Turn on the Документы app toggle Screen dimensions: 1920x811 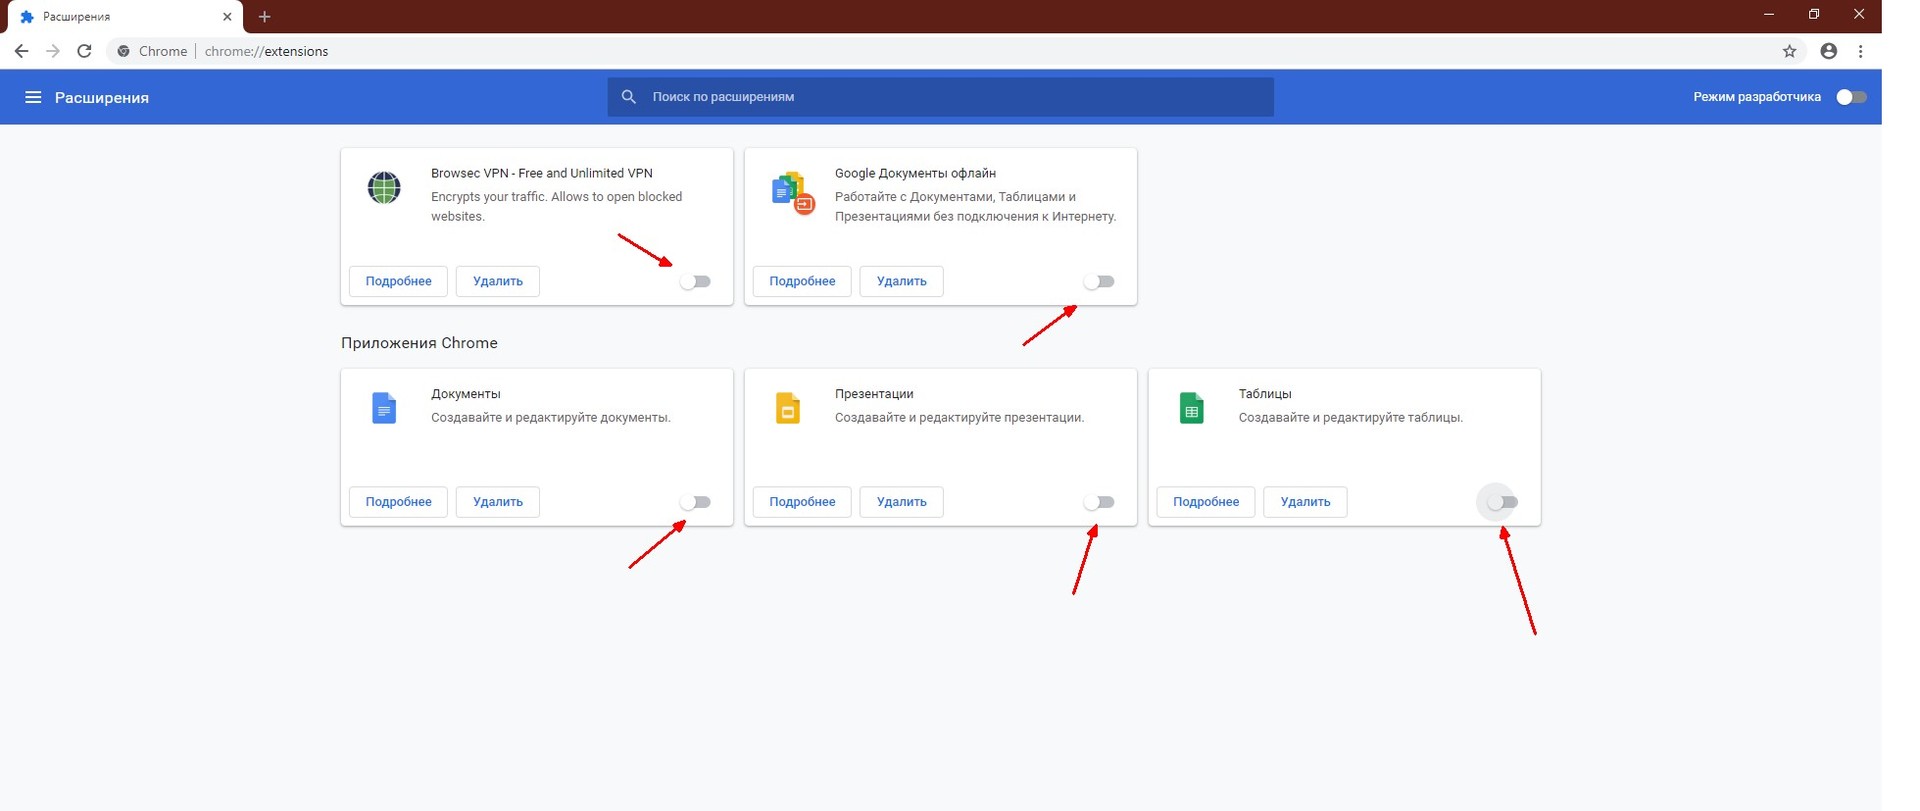coord(696,502)
